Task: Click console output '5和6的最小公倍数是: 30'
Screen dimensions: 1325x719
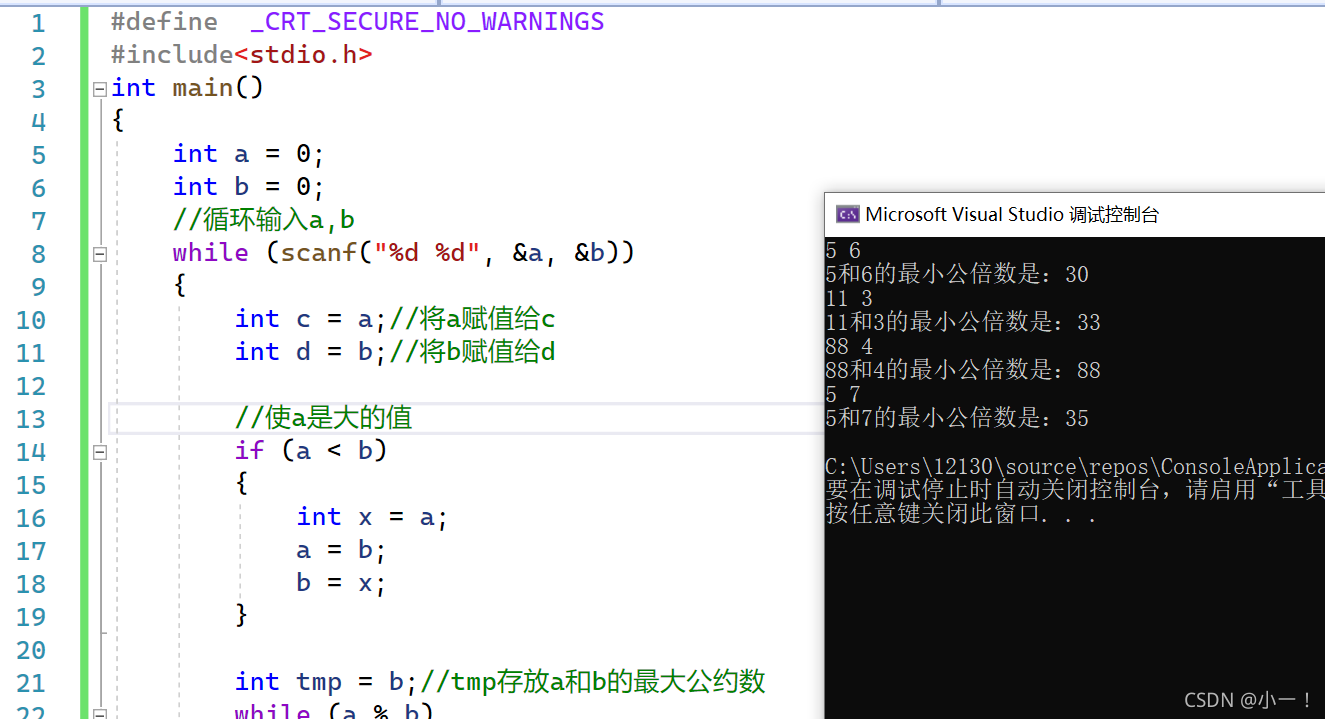Action: click(x=958, y=274)
